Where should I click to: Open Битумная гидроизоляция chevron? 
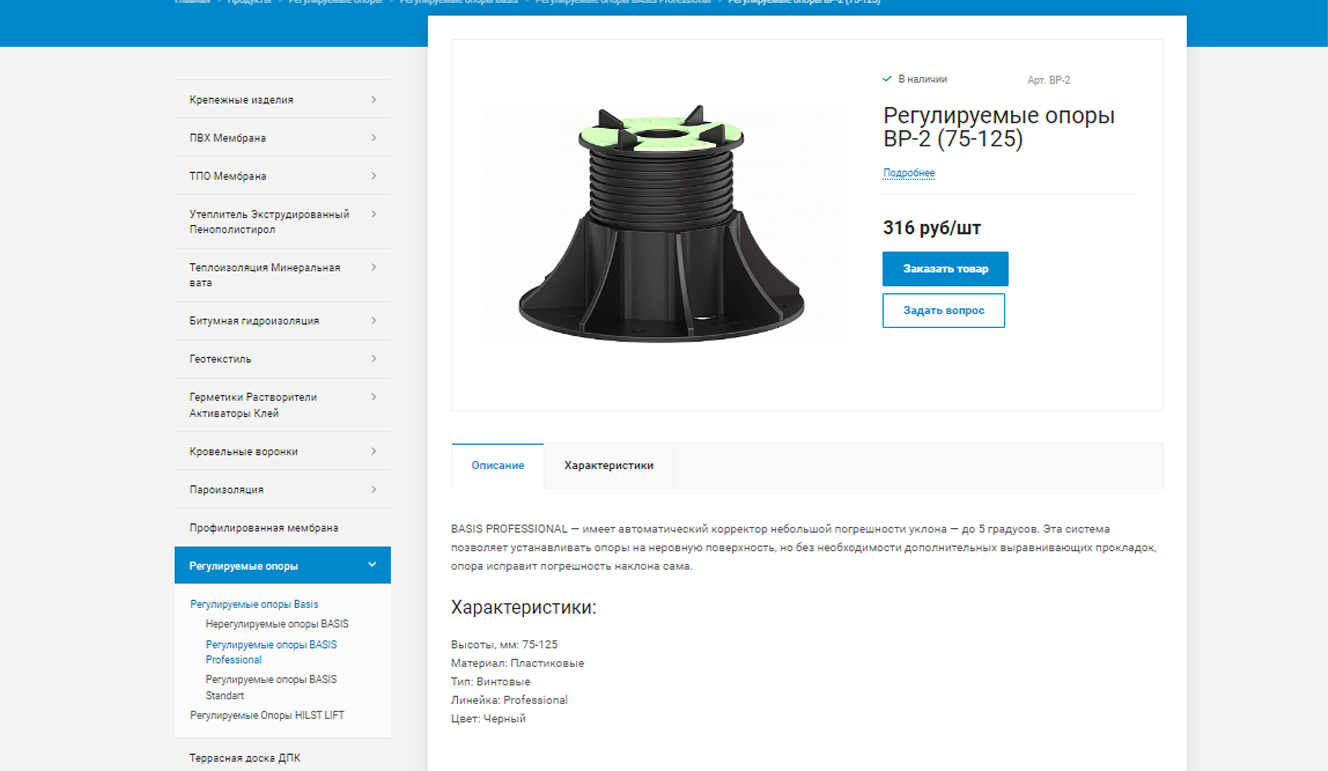pyautogui.click(x=373, y=320)
